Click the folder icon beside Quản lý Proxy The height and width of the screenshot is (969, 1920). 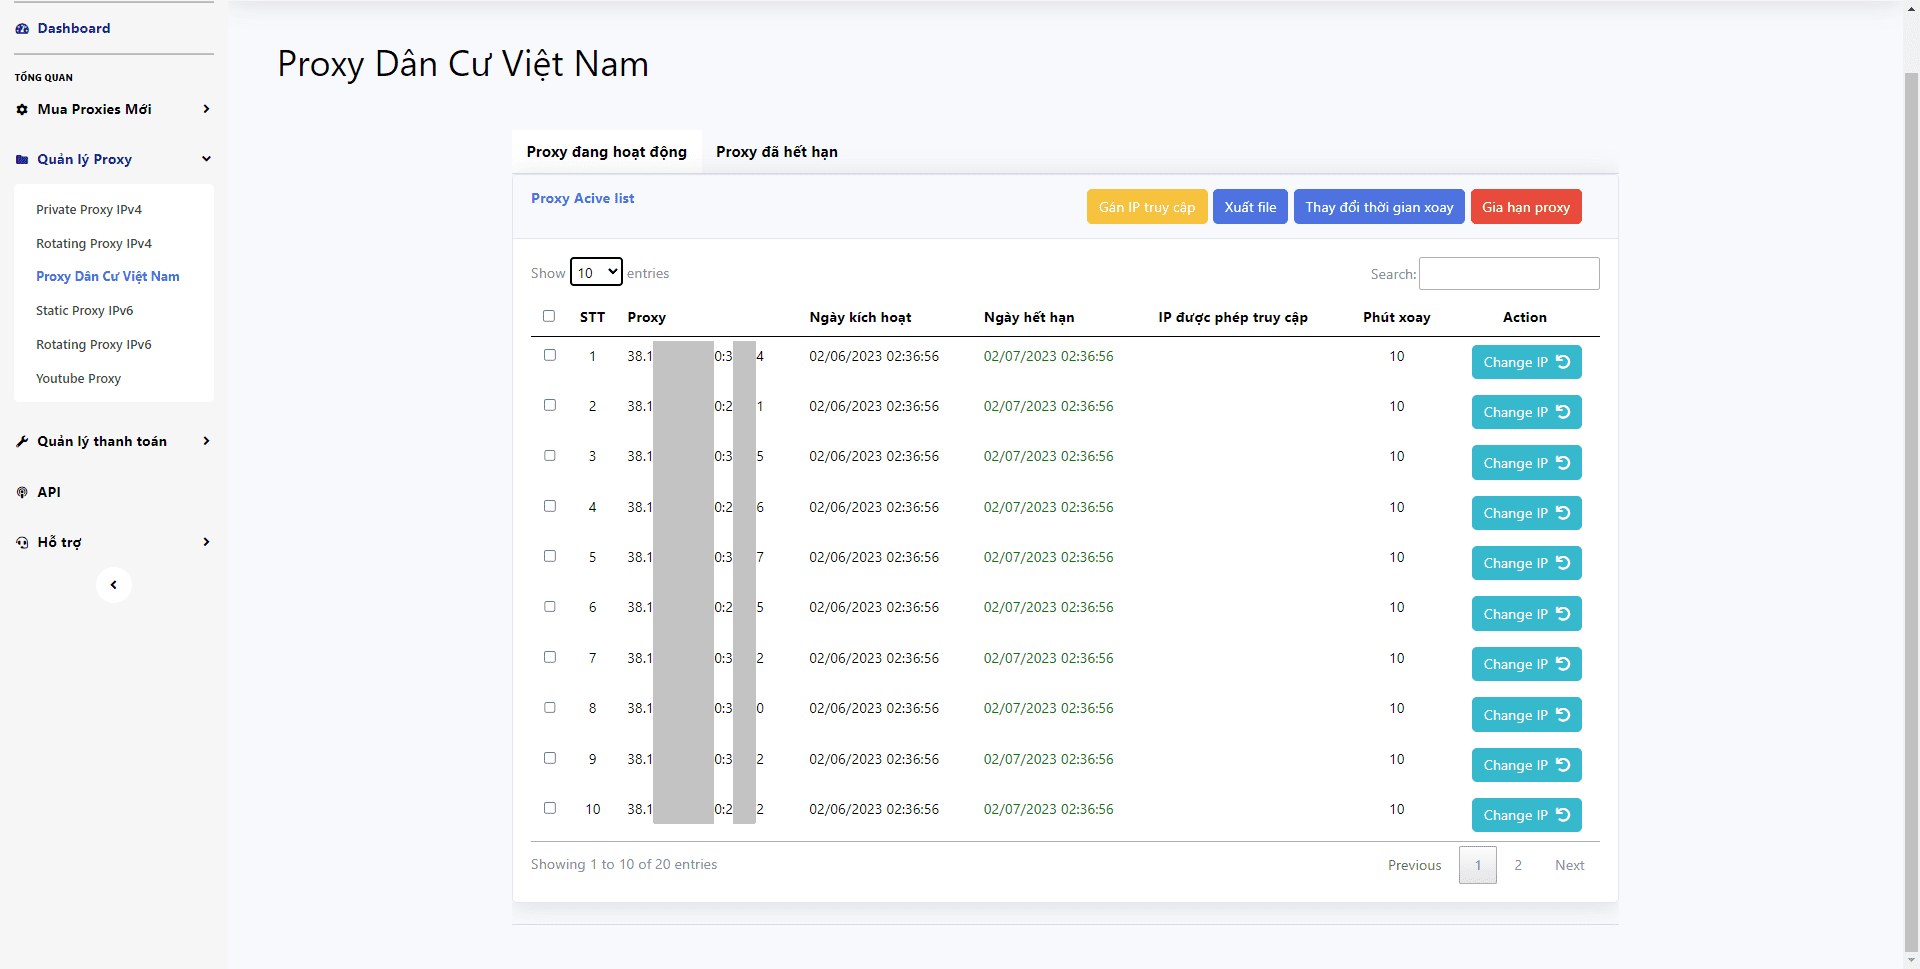point(22,160)
